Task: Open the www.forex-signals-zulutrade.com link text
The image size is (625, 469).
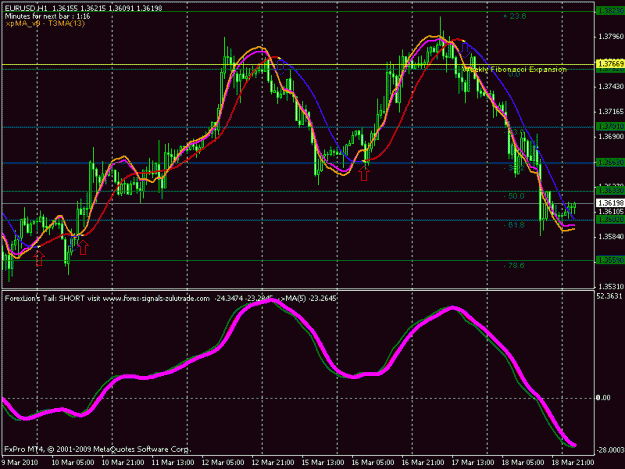Action: pyautogui.click(x=156, y=298)
